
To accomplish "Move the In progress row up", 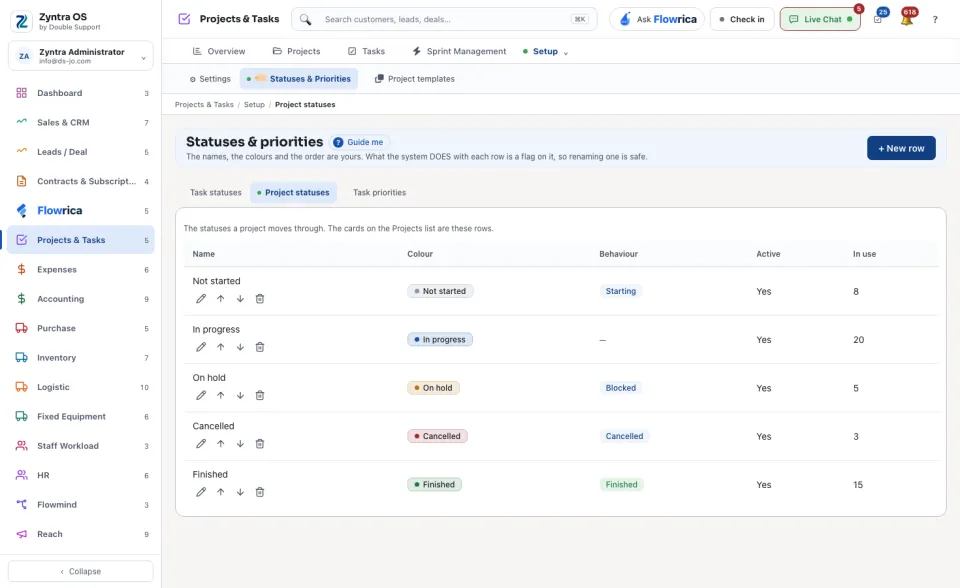I will pyautogui.click(x=220, y=347).
